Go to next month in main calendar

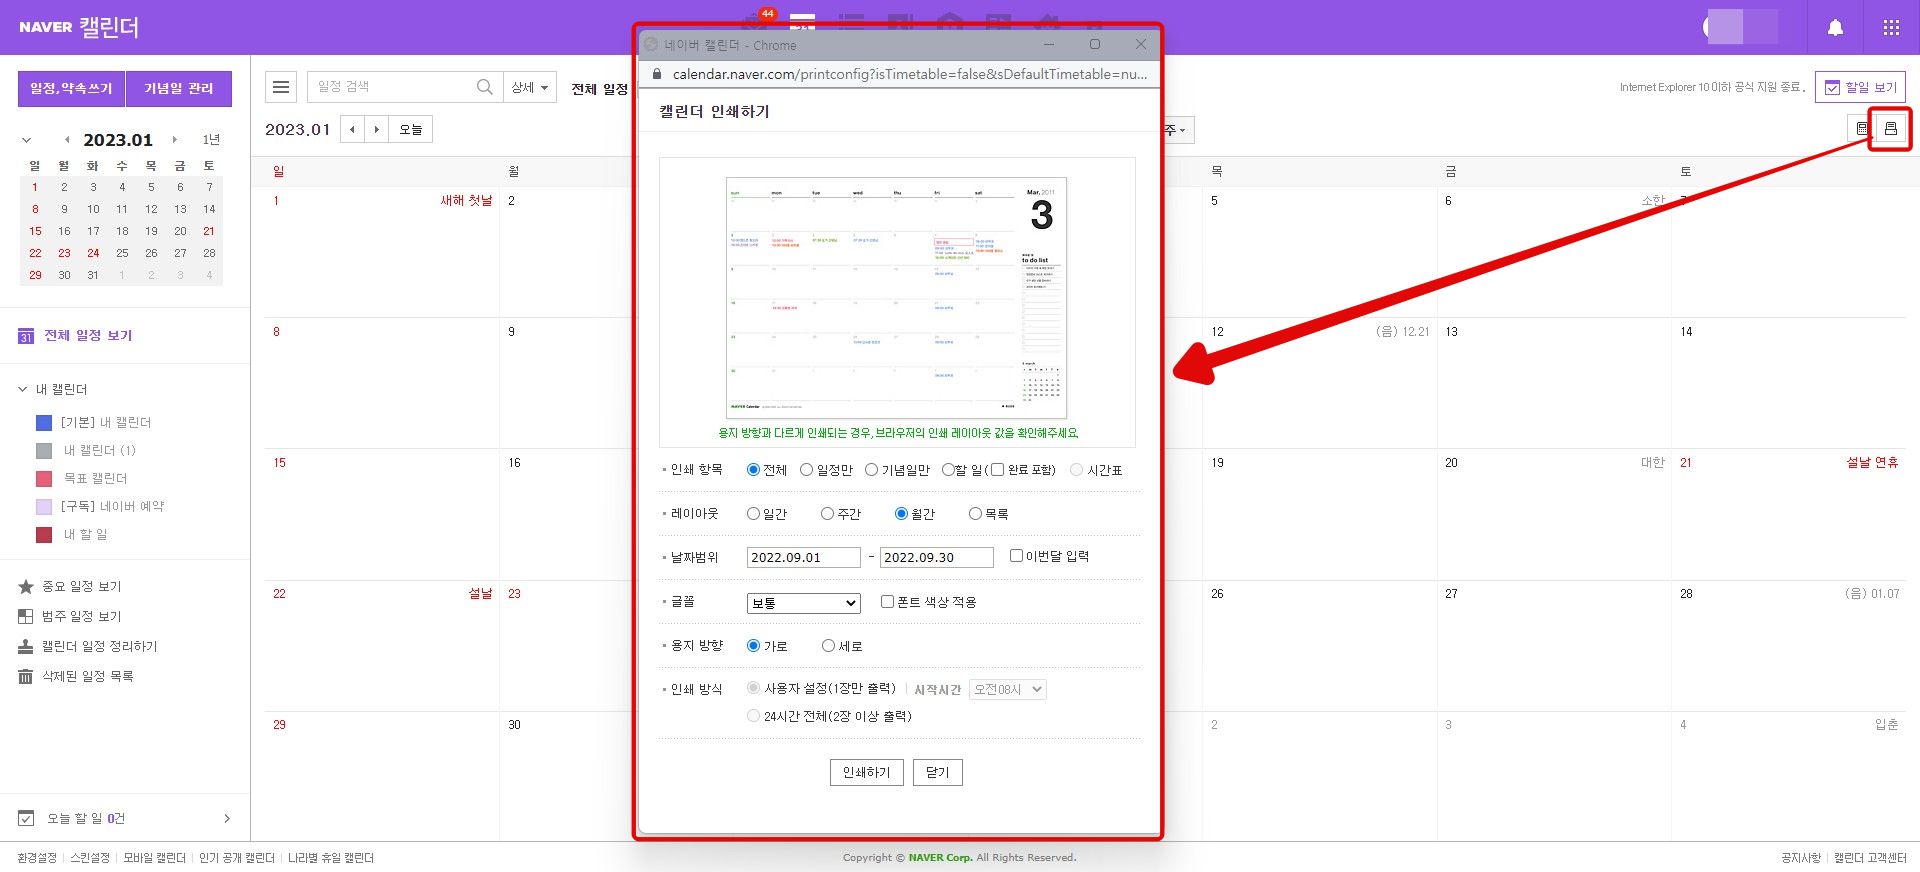pos(377,129)
